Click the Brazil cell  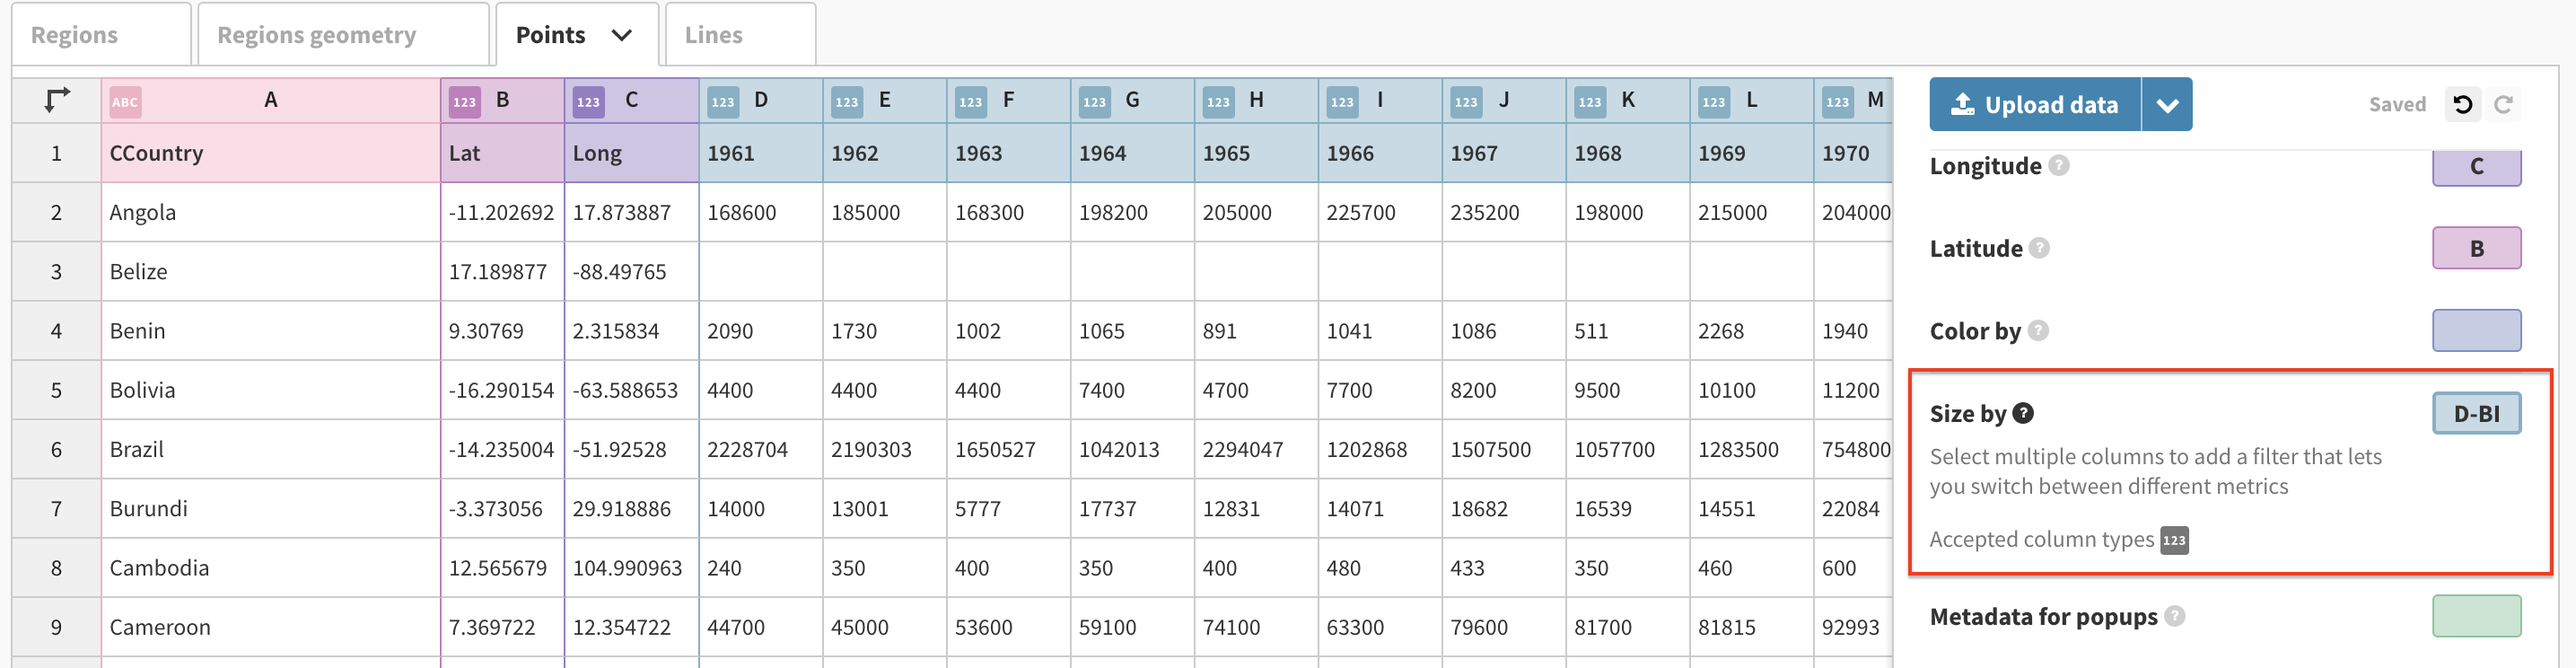point(270,449)
